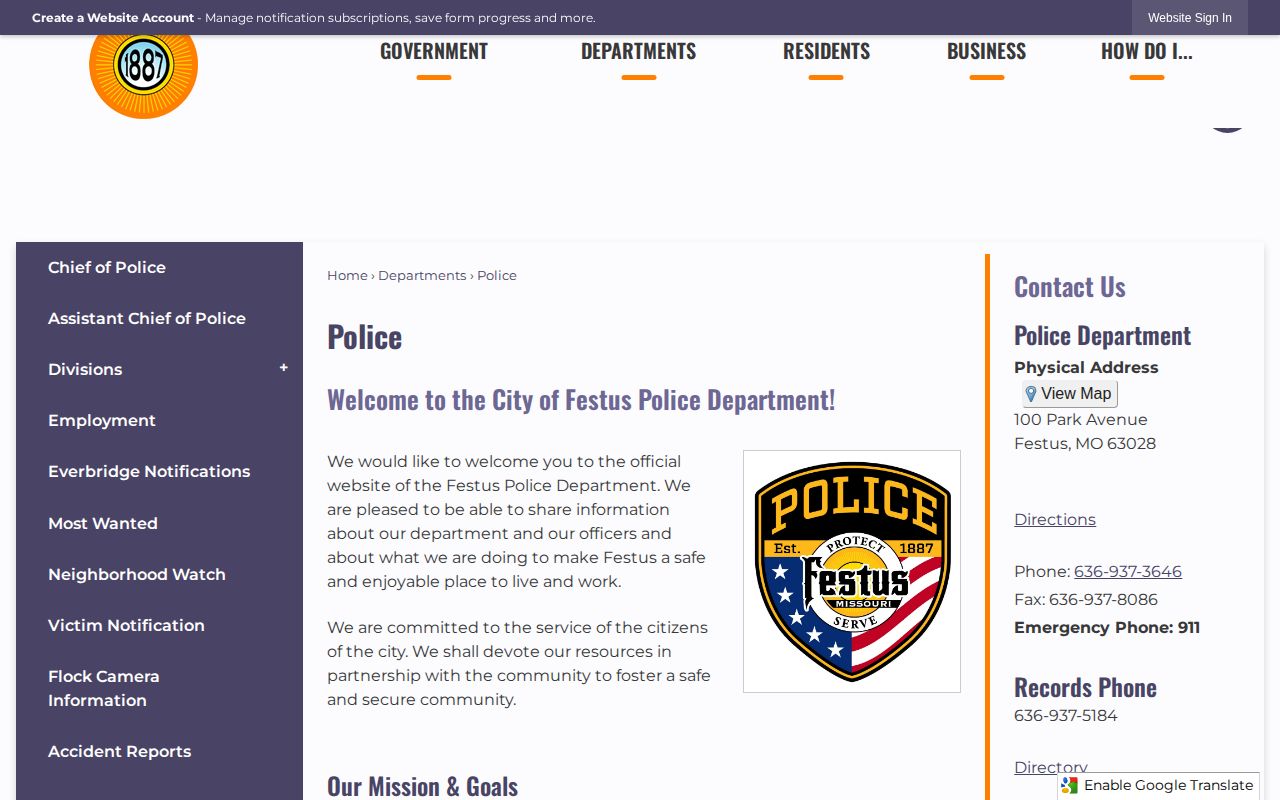
Task: Click the Festus Police badge image
Action: [x=852, y=571]
